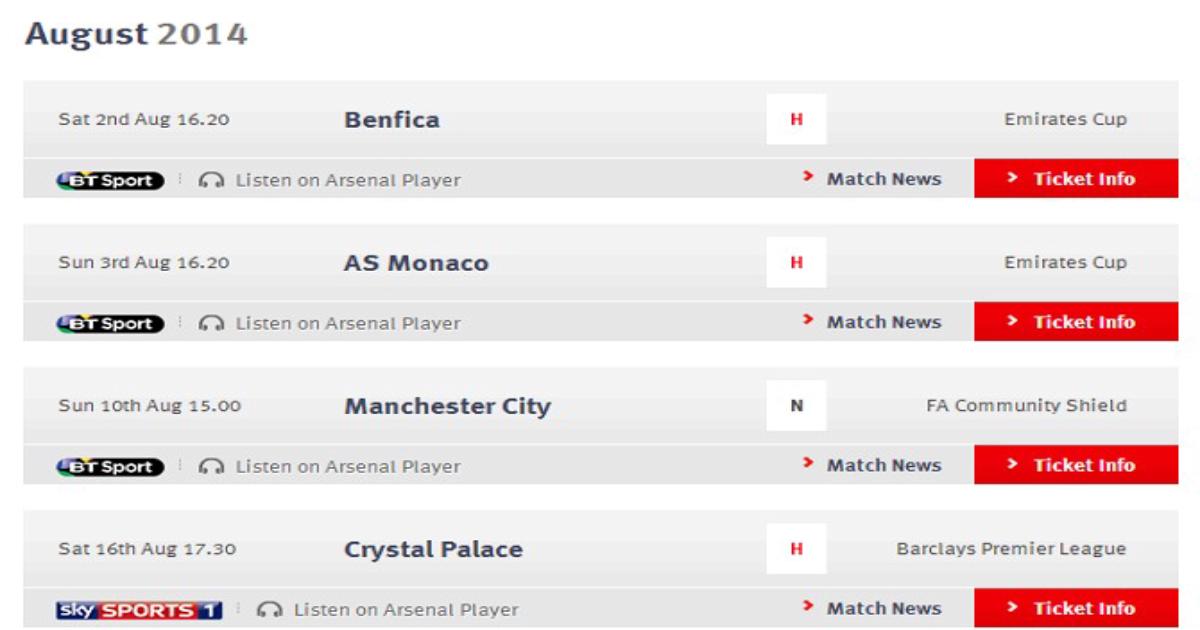Click headphones icon under Crystal Palace fixture
1200x630 pixels.
tap(269, 610)
